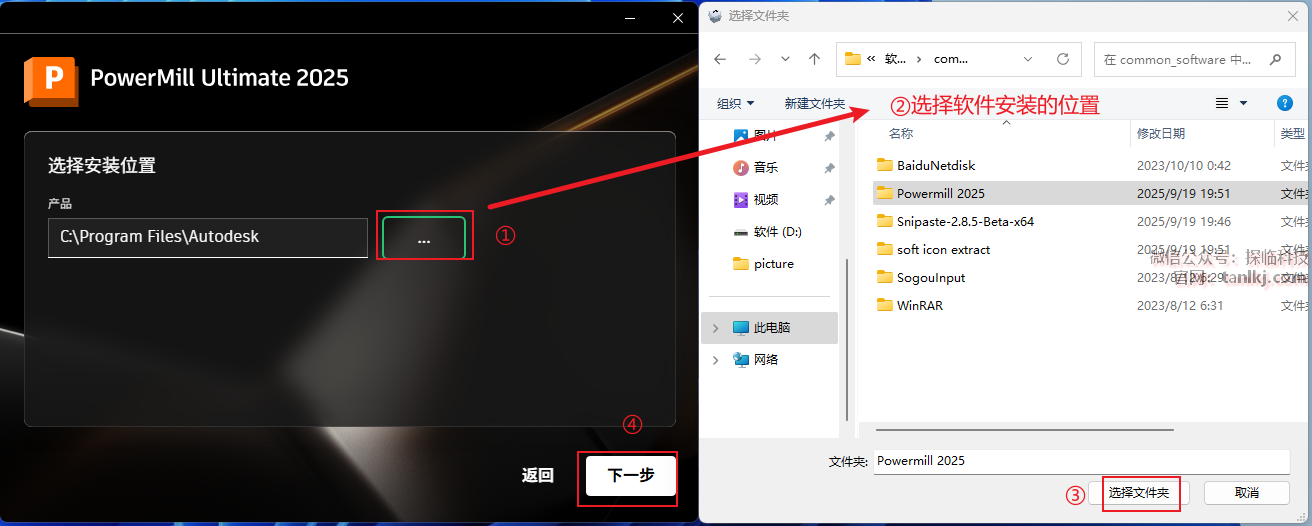
Task: Click the SogouInput folder icon
Action: [x=884, y=277]
